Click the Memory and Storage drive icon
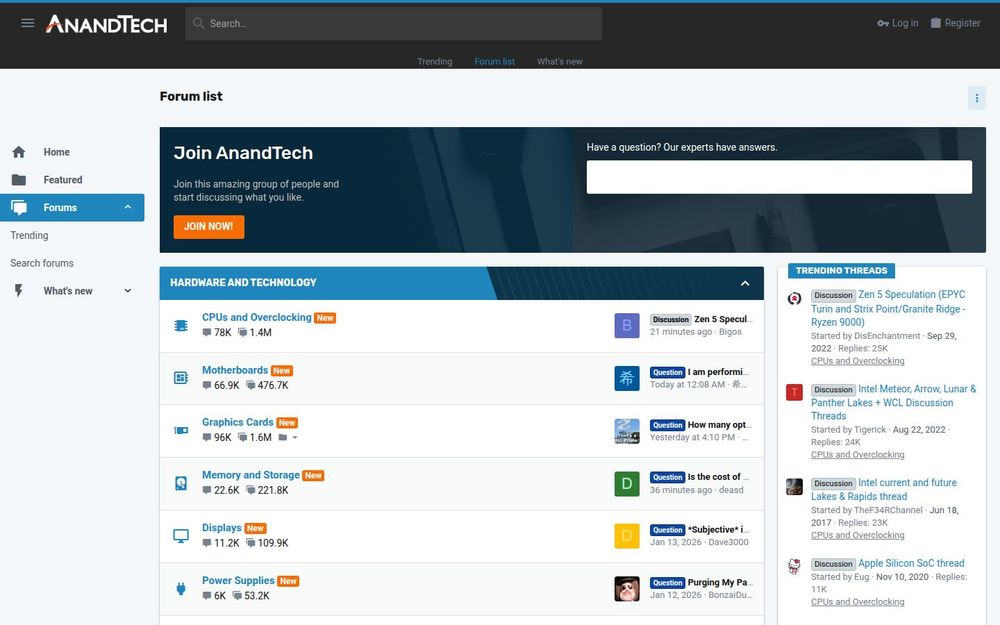This screenshot has height=625, width=1000. click(181, 483)
